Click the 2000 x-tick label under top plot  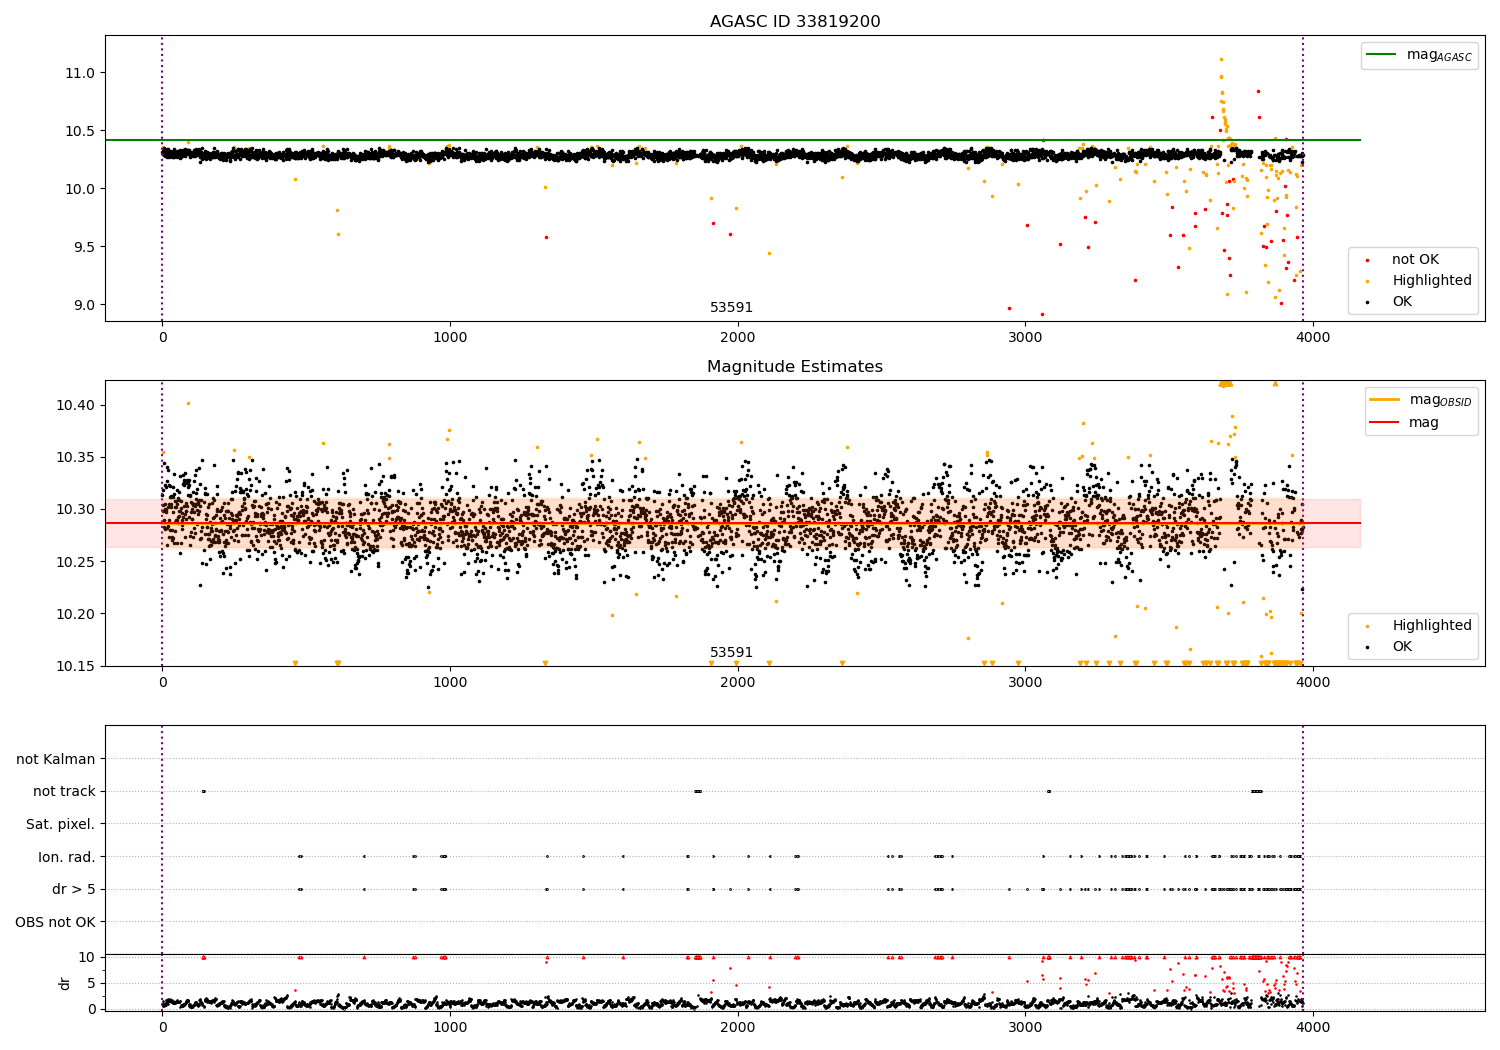(x=738, y=337)
